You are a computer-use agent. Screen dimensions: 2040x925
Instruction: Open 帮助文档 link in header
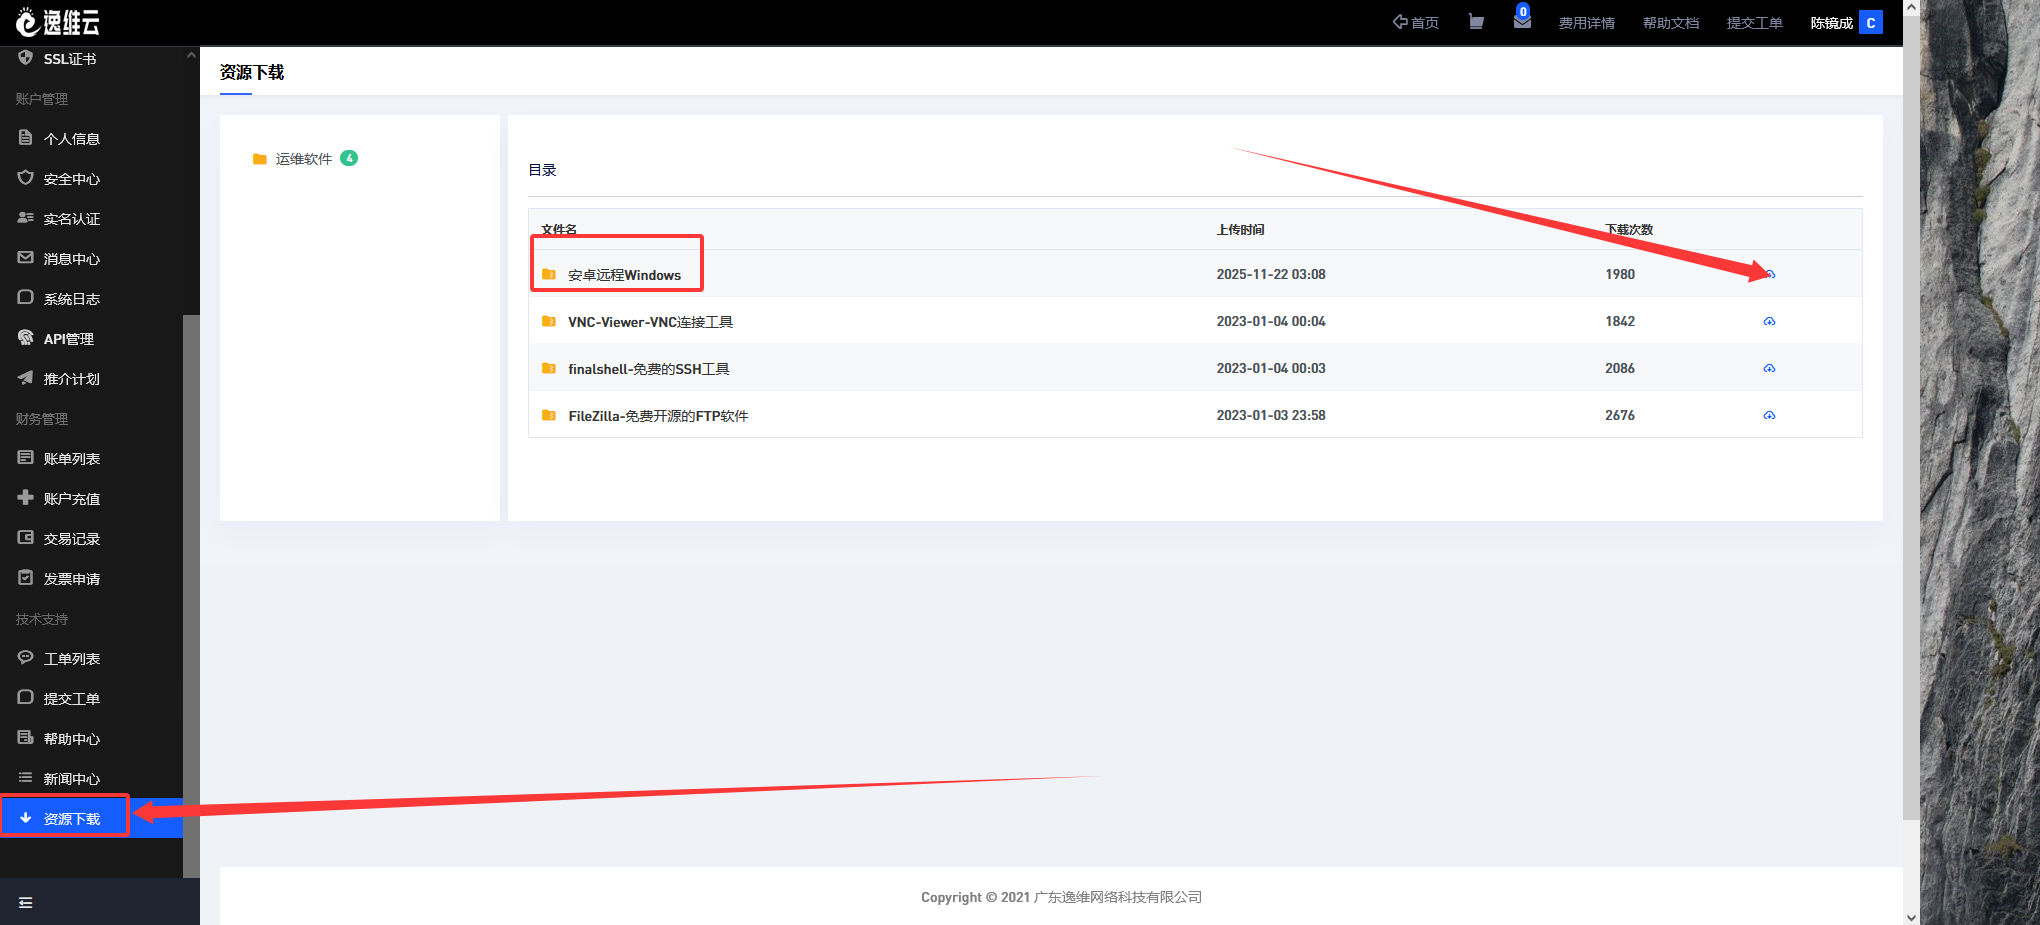tap(1670, 23)
